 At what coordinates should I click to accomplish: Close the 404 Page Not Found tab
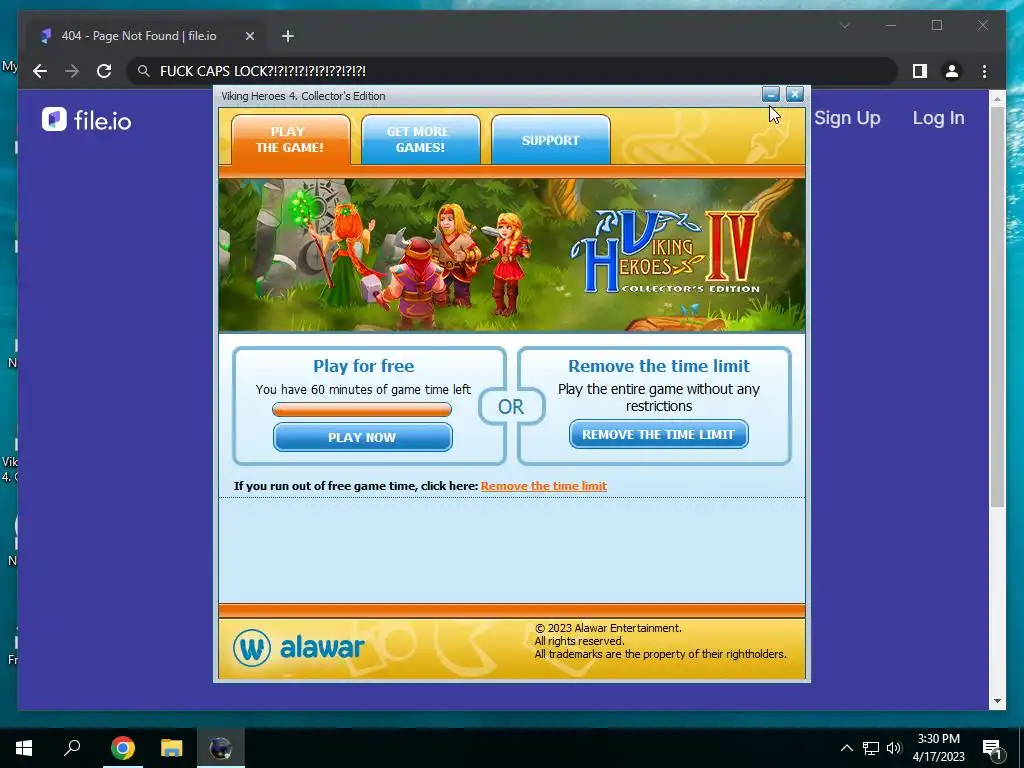pos(249,37)
